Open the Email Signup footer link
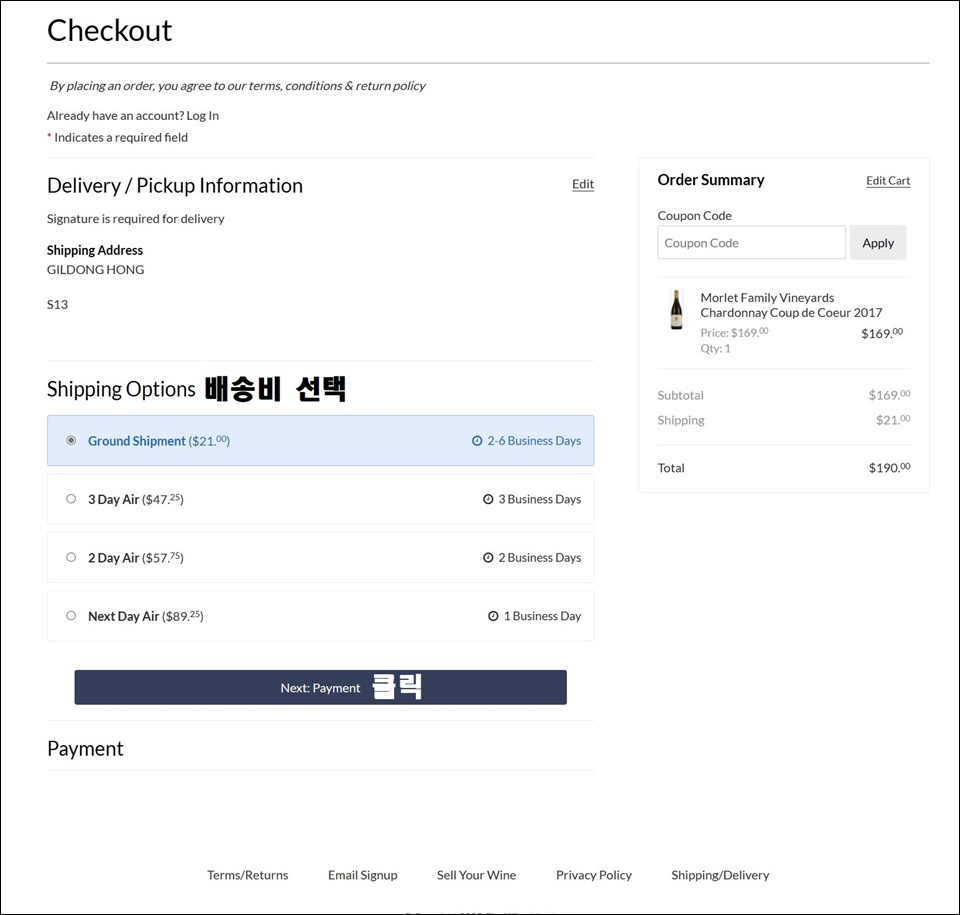Viewport: 960px width, 915px height. click(x=362, y=875)
